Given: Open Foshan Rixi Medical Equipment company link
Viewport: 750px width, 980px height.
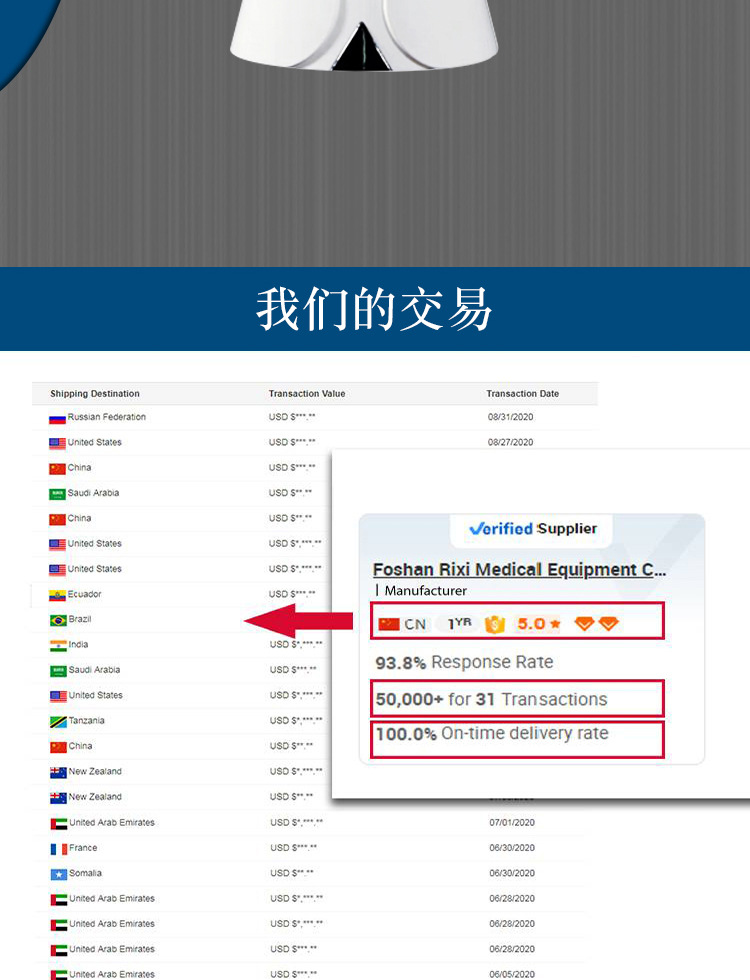Looking at the screenshot, I should [519, 569].
